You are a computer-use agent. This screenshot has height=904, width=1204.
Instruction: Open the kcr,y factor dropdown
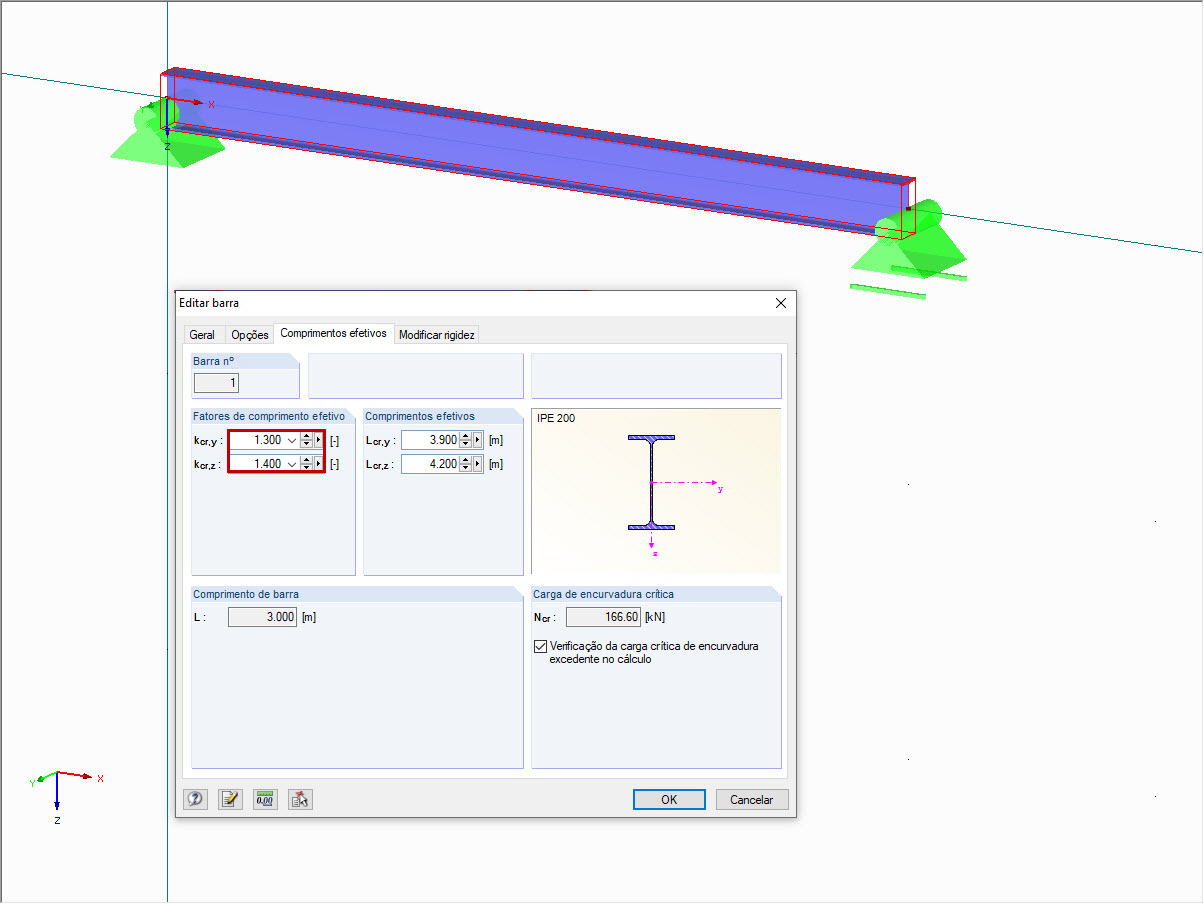pos(291,440)
